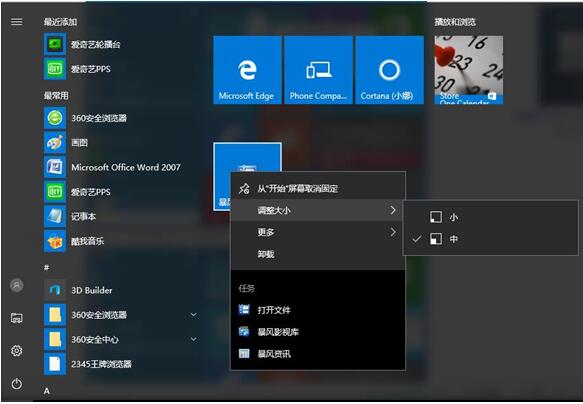Screen dimensions: 583x404
Task: Open Phone Companion tile
Action: point(318,70)
